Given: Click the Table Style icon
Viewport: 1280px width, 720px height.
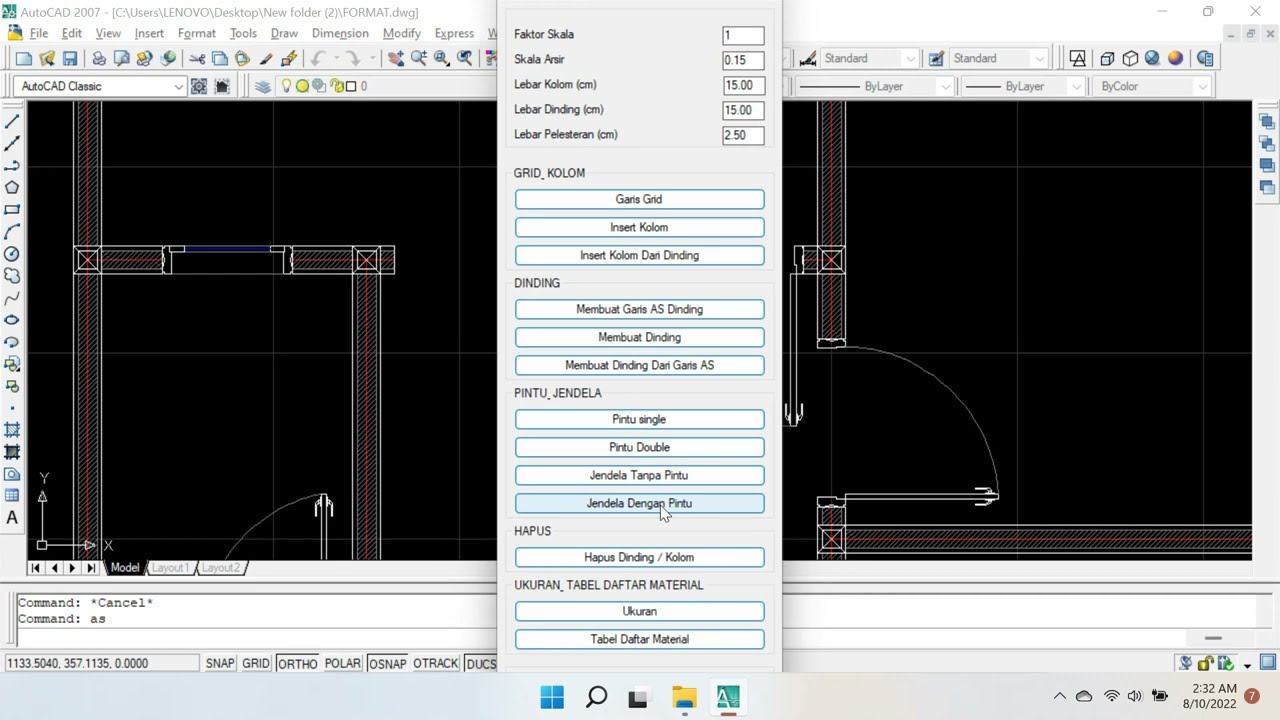Looking at the screenshot, I should click(936, 59).
